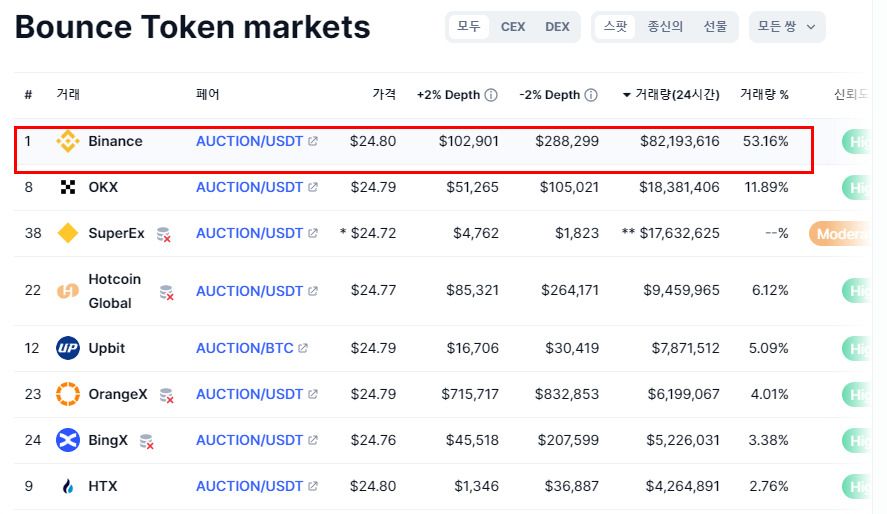Click the HTX flame logo icon
The height and width of the screenshot is (514, 887).
pos(68,486)
